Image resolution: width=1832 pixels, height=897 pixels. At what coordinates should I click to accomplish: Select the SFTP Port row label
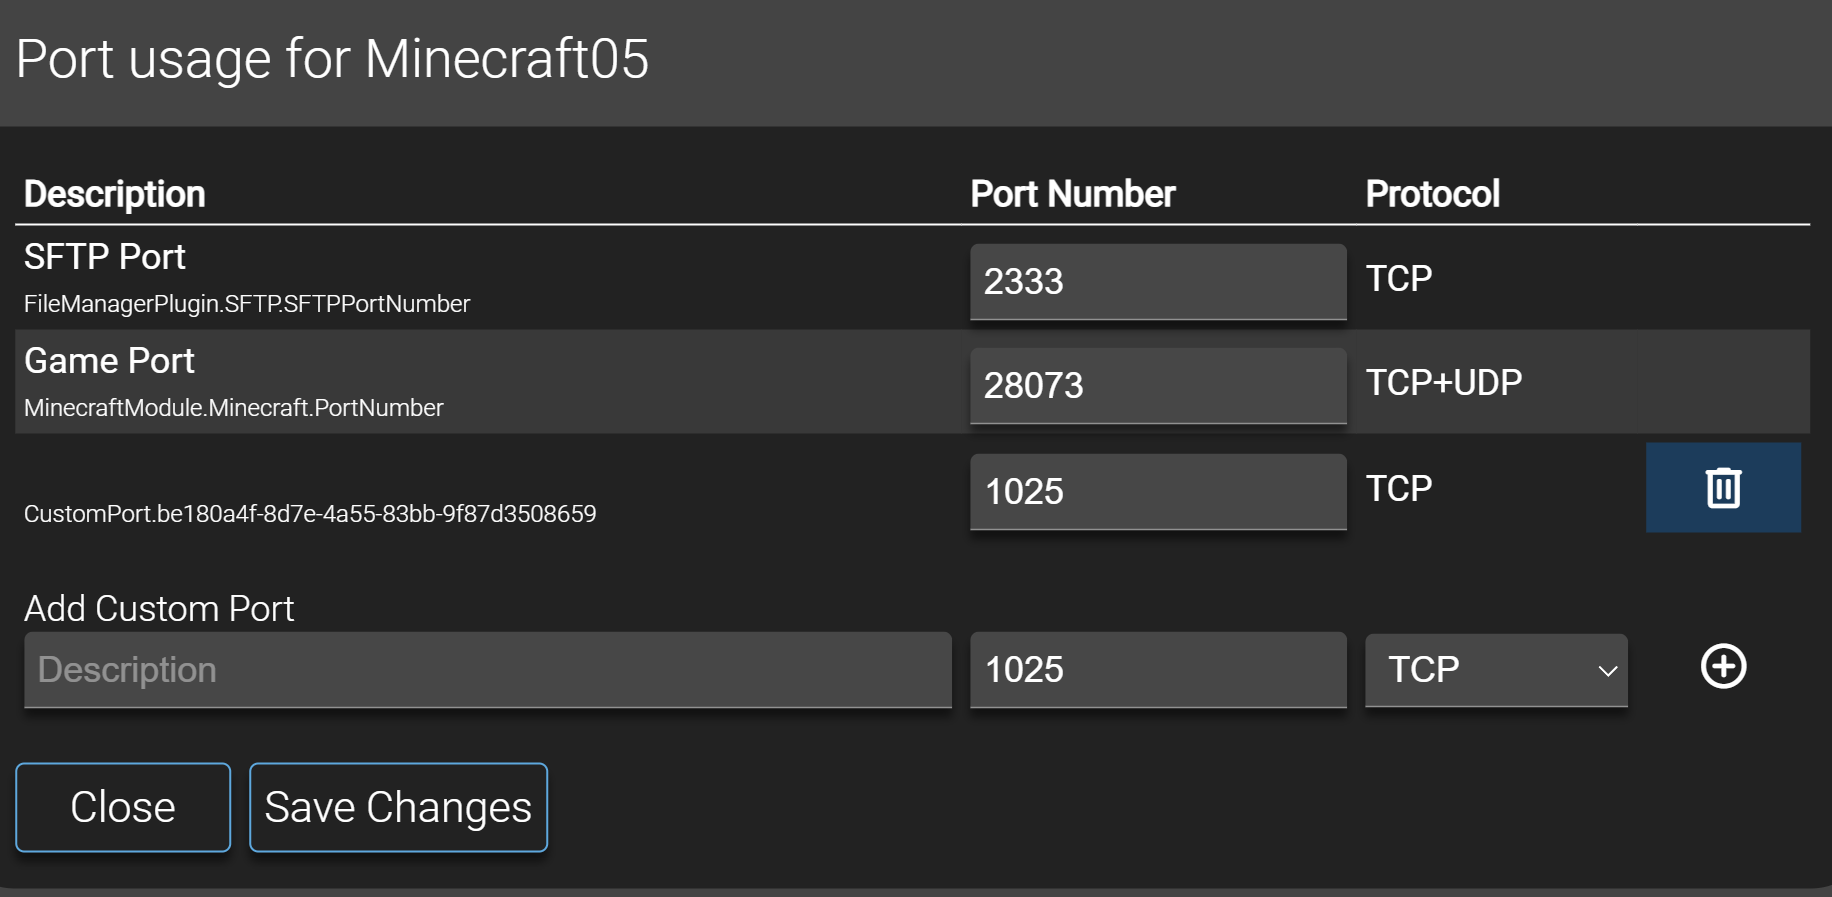click(105, 257)
